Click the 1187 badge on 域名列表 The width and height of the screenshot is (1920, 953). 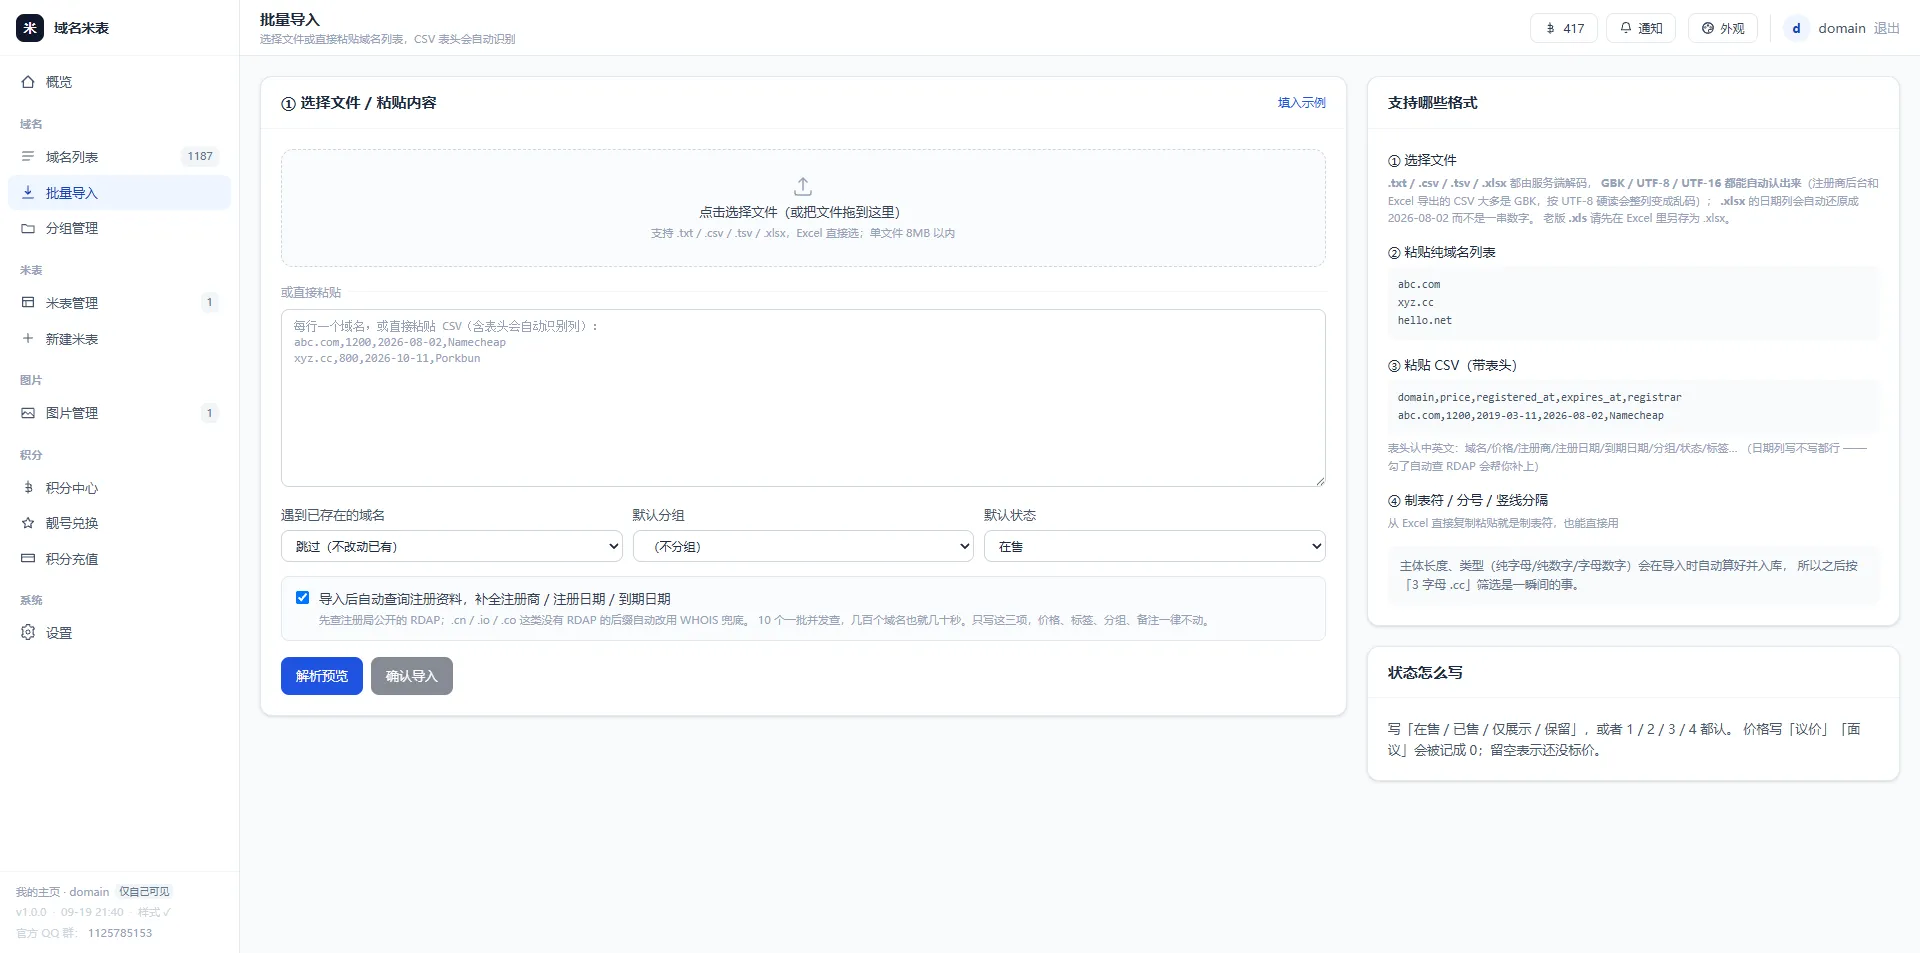(x=200, y=157)
